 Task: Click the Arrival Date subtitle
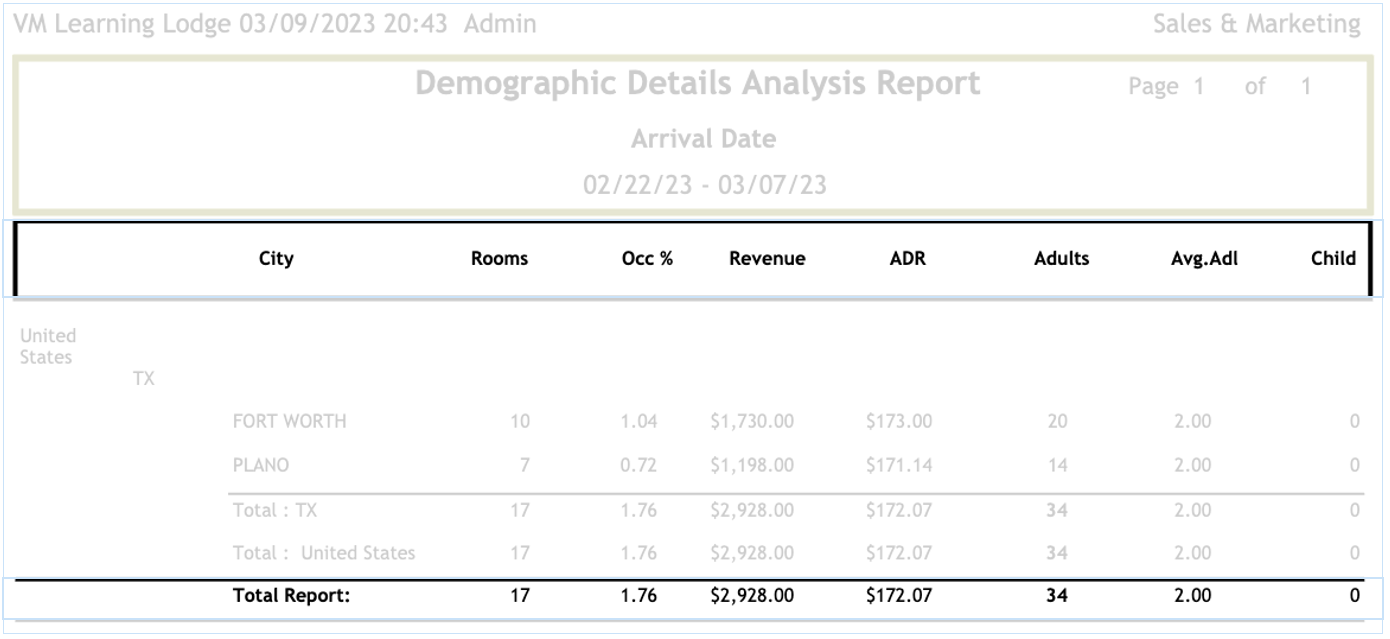point(703,140)
